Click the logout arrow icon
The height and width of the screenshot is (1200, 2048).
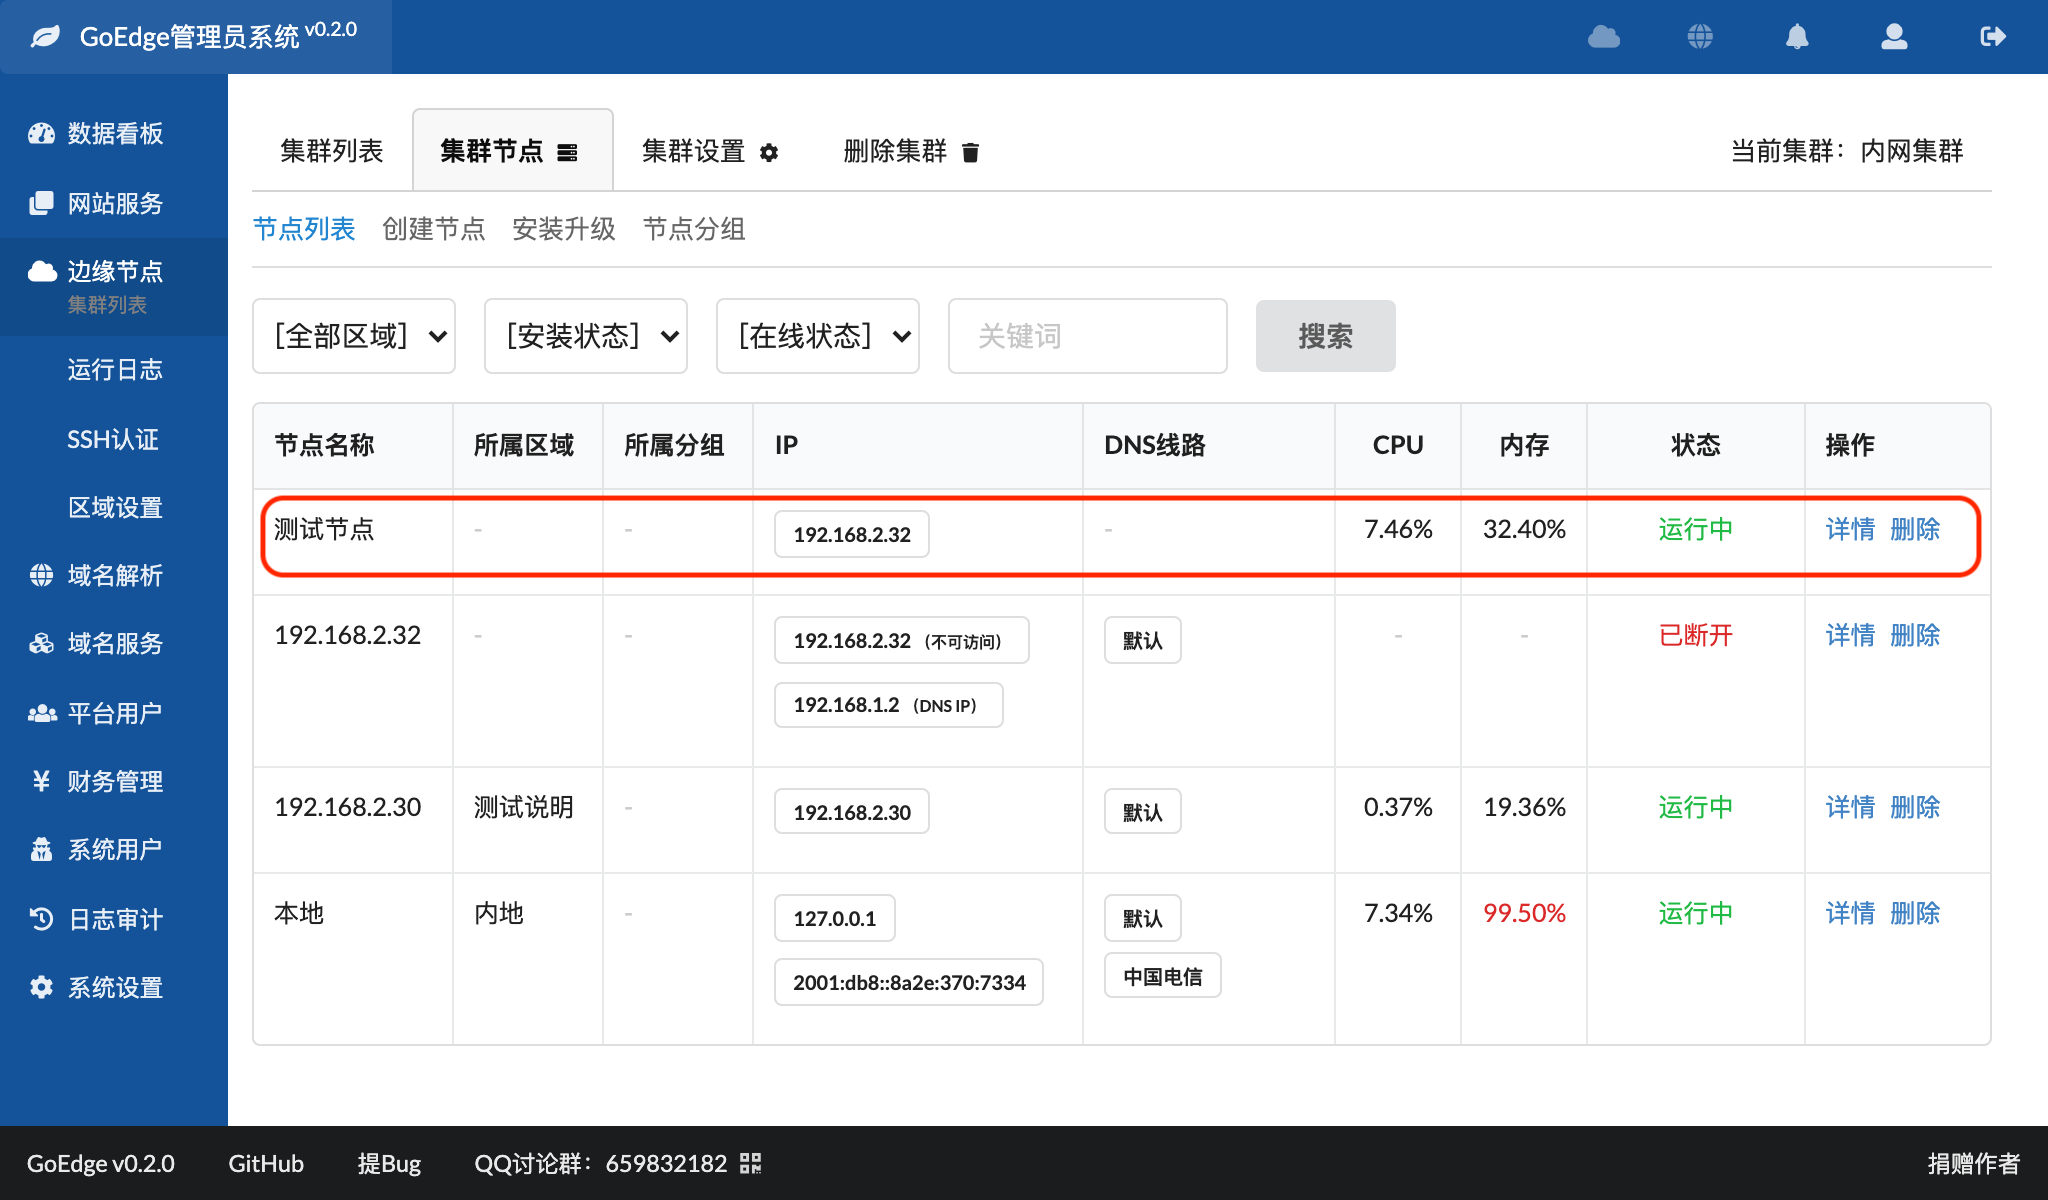pyautogui.click(x=1992, y=37)
